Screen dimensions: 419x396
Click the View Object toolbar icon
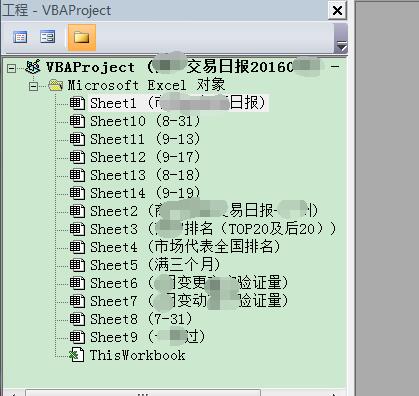coord(47,37)
